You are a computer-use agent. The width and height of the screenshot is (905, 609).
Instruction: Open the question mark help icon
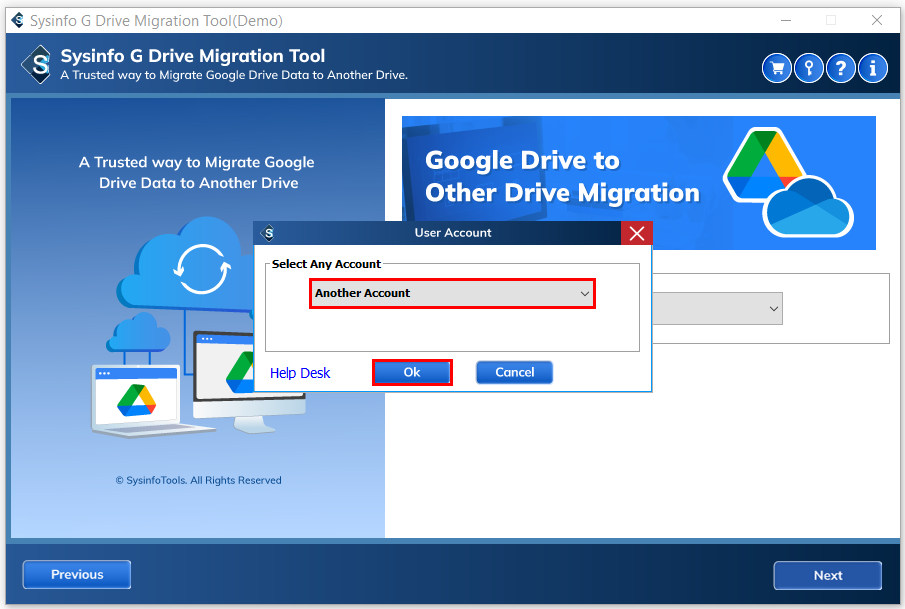pos(840,69)
